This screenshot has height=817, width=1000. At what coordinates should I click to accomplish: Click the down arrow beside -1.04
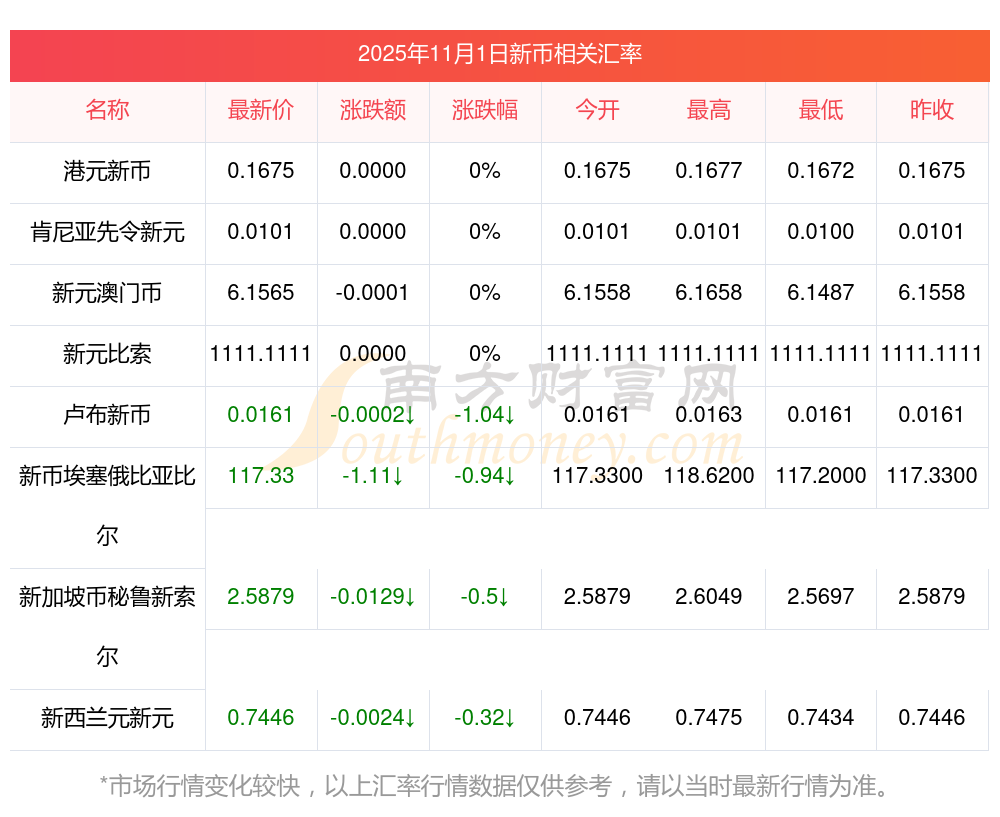click(x=510, y=415)
